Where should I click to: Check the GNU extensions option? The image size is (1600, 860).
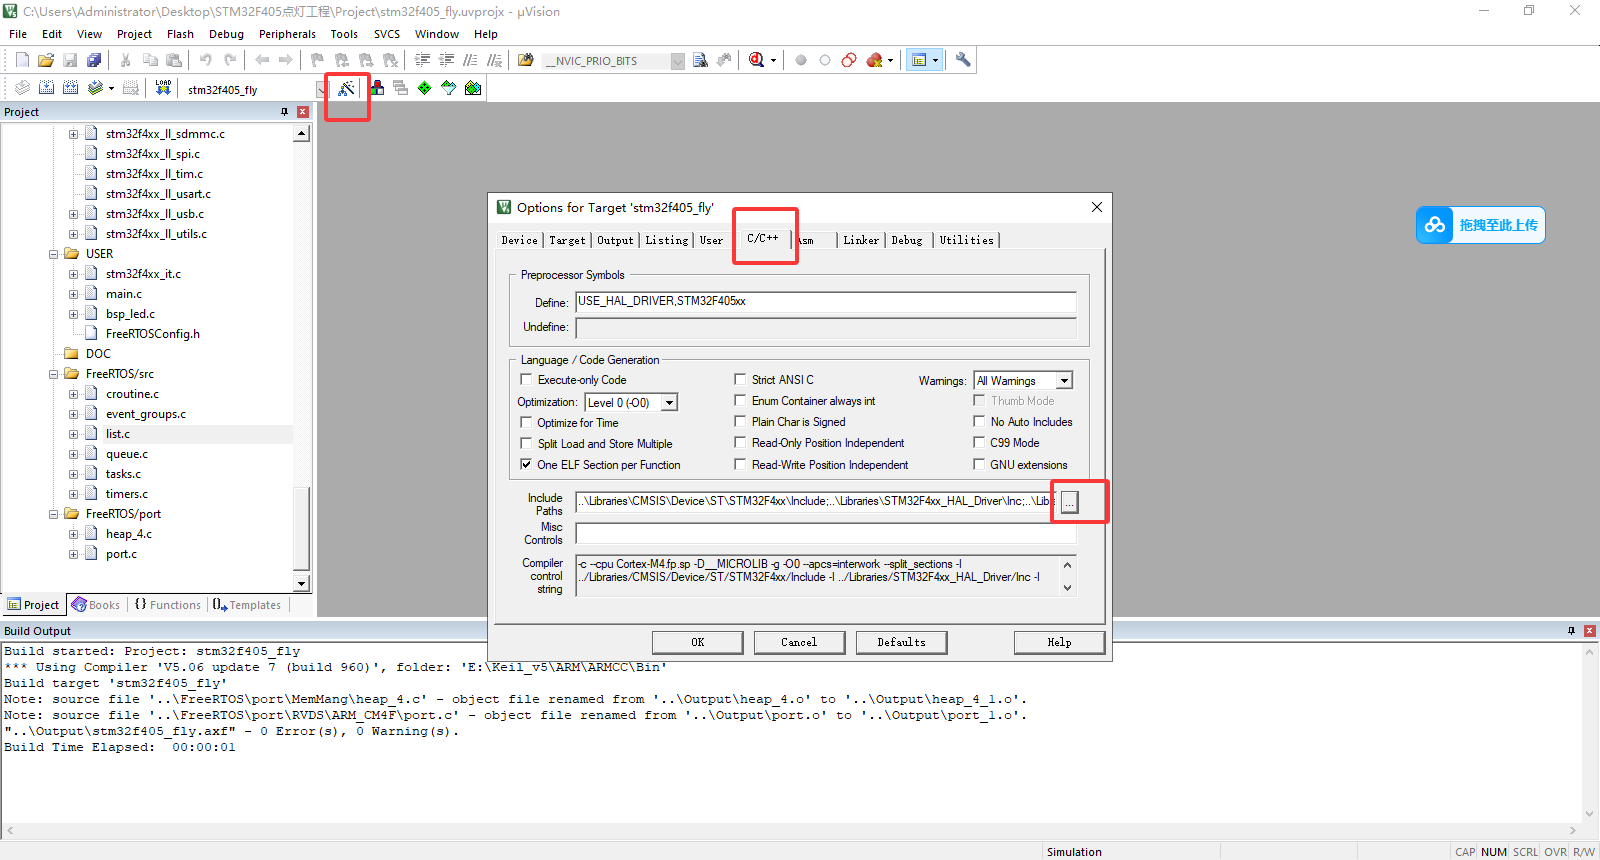pos(979,465)
